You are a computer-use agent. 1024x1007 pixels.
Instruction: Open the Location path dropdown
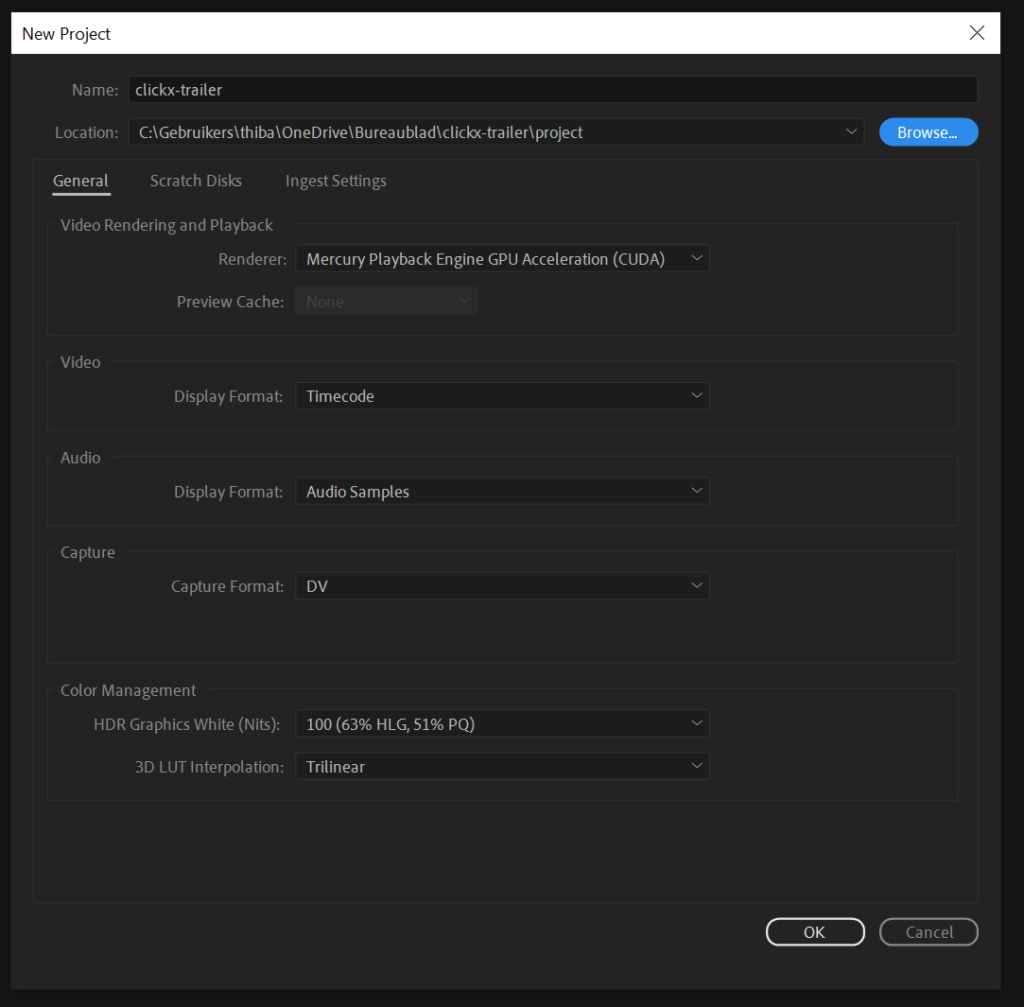(x=496, y=132)
